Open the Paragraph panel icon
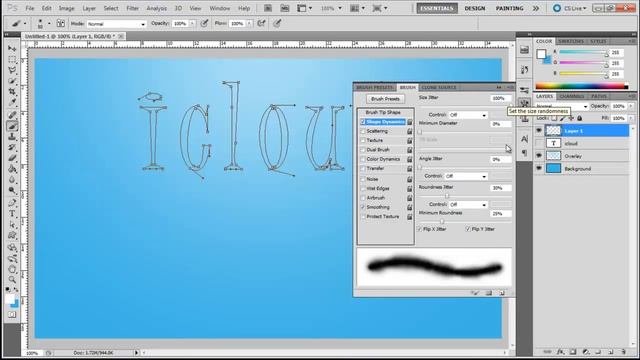Viewport: 640px width, 360px height. [x=524, y=153]
